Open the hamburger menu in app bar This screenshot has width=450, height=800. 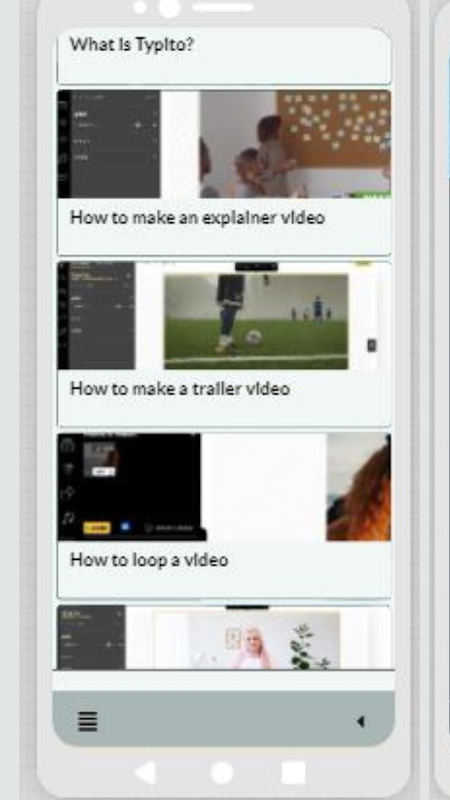87,721
